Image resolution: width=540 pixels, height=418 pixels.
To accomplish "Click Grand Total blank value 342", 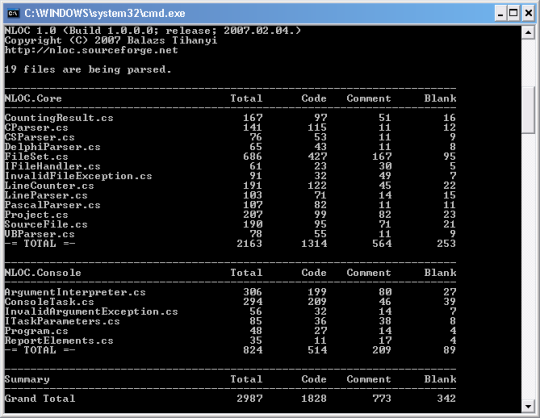I will tap(446, 398).
